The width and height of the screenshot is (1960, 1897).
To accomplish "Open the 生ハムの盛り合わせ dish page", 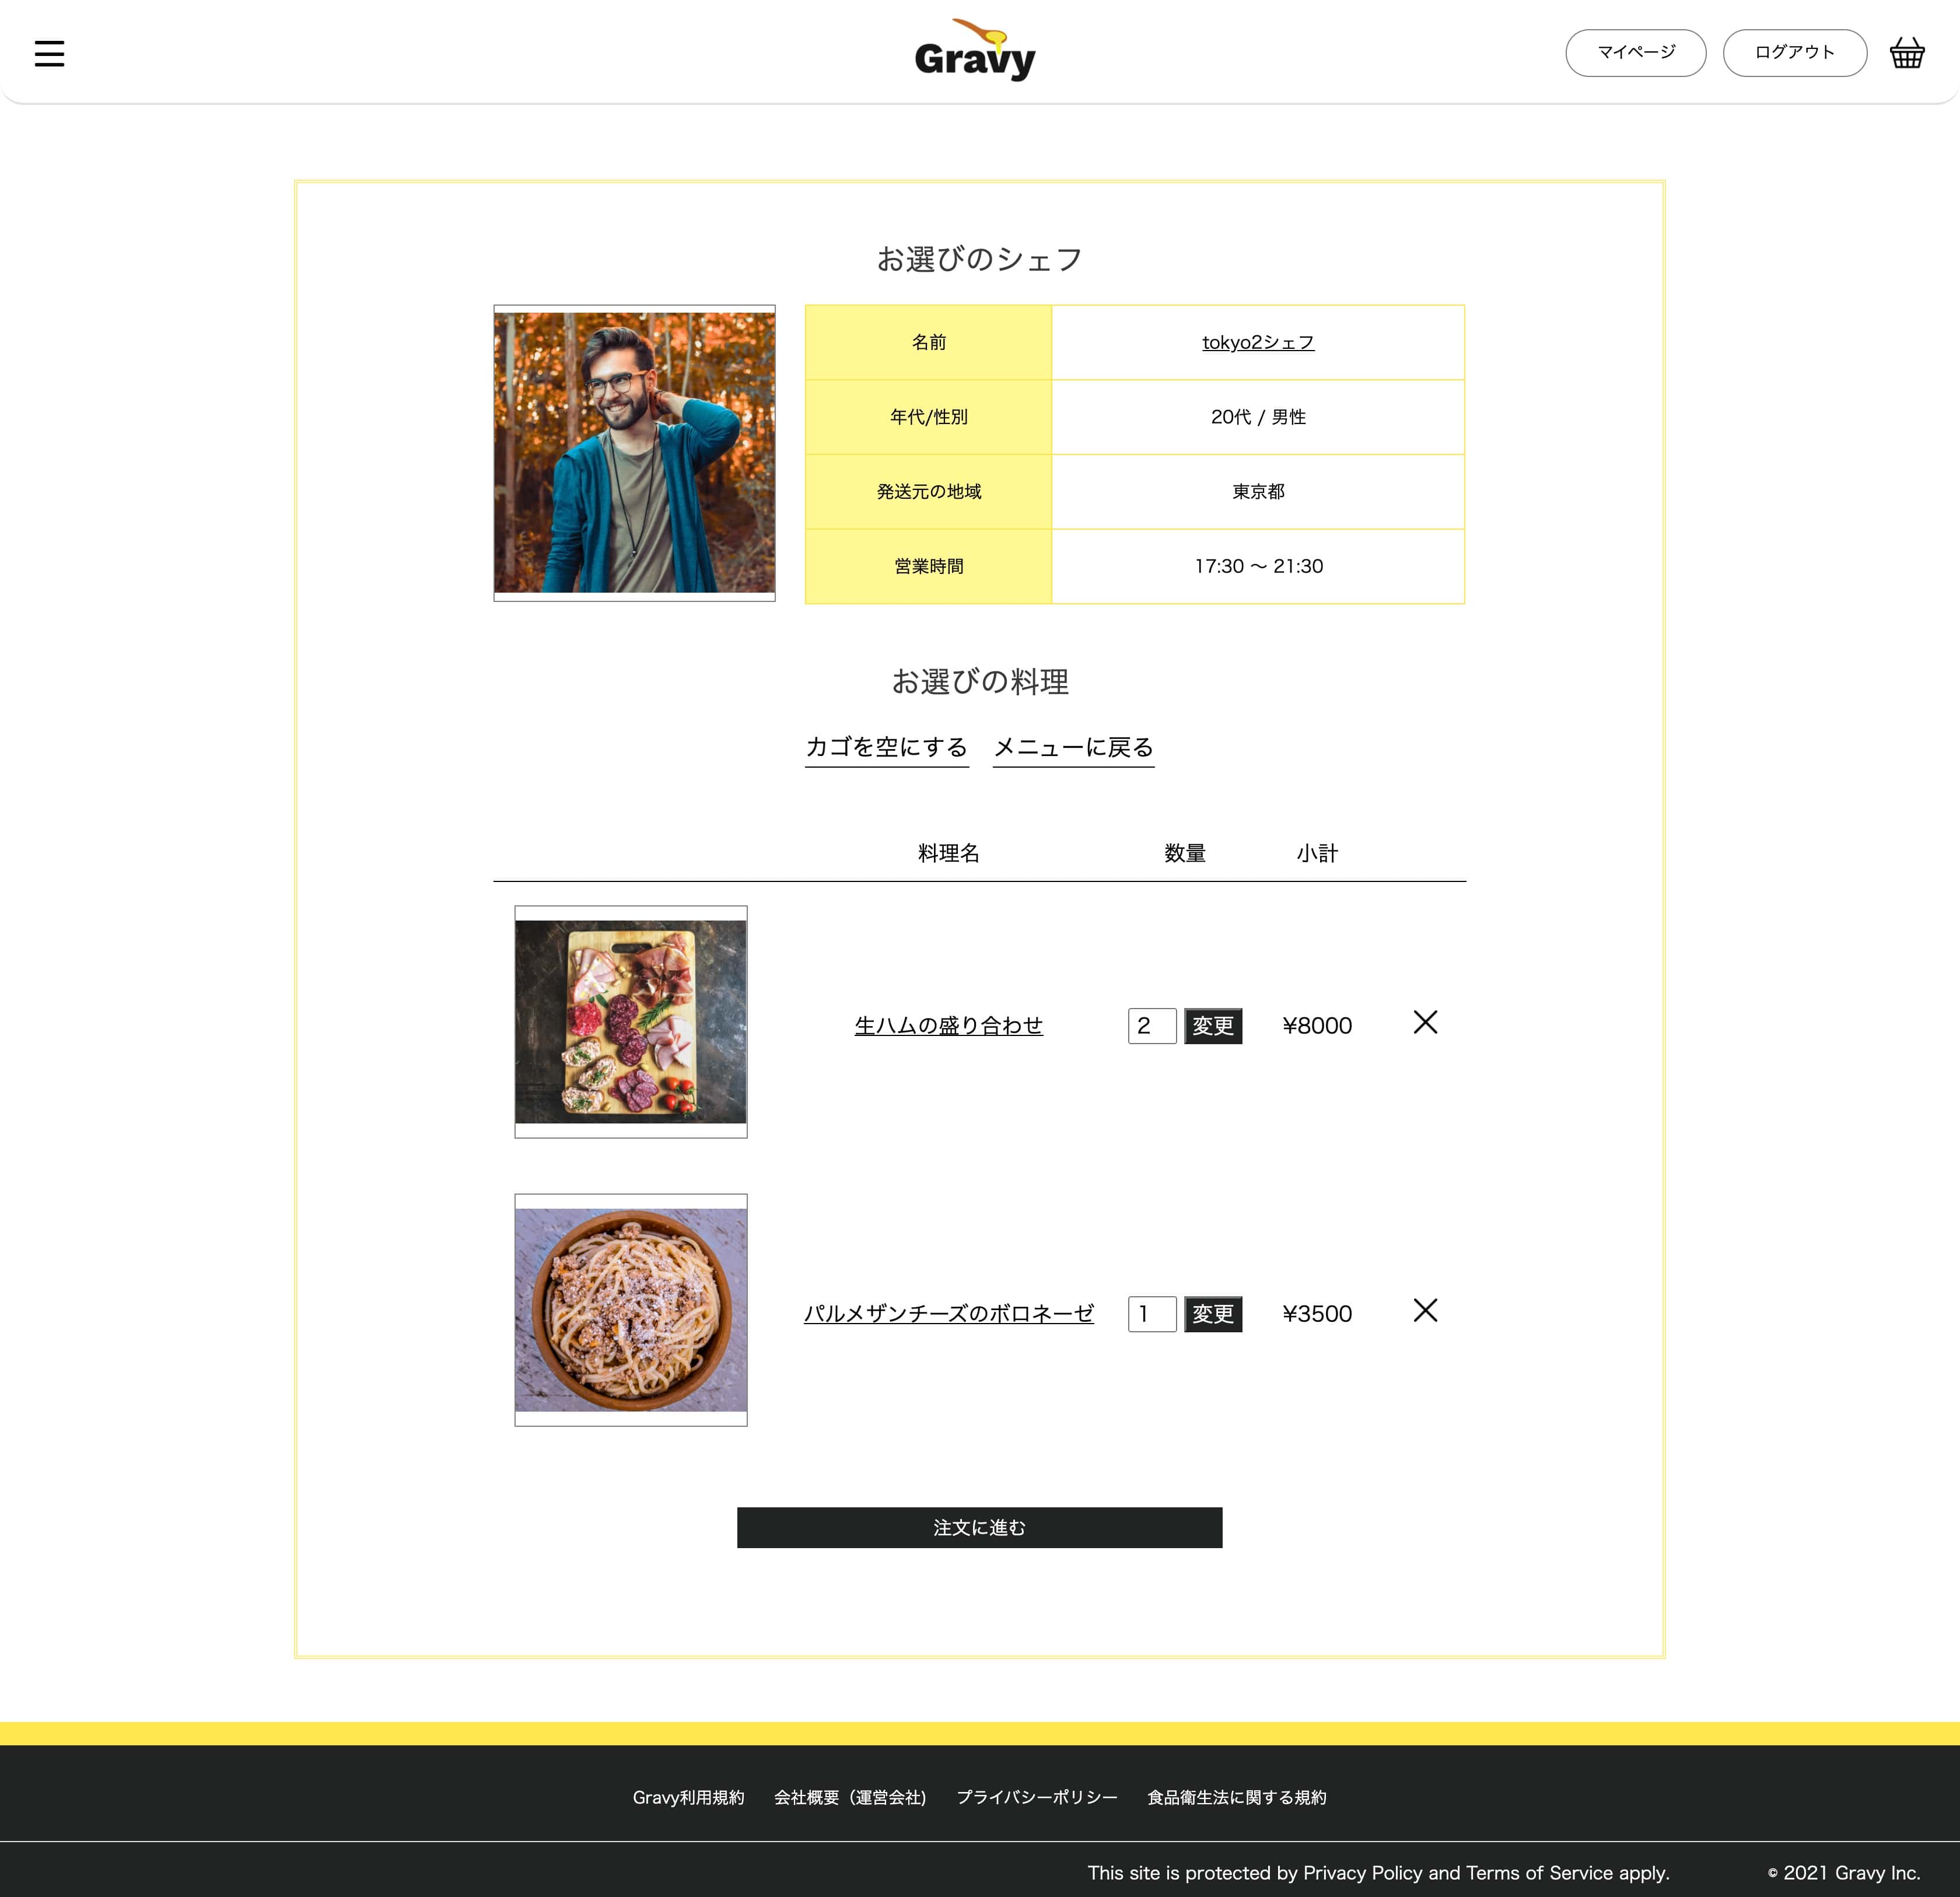I will [x=948, y=1025].
